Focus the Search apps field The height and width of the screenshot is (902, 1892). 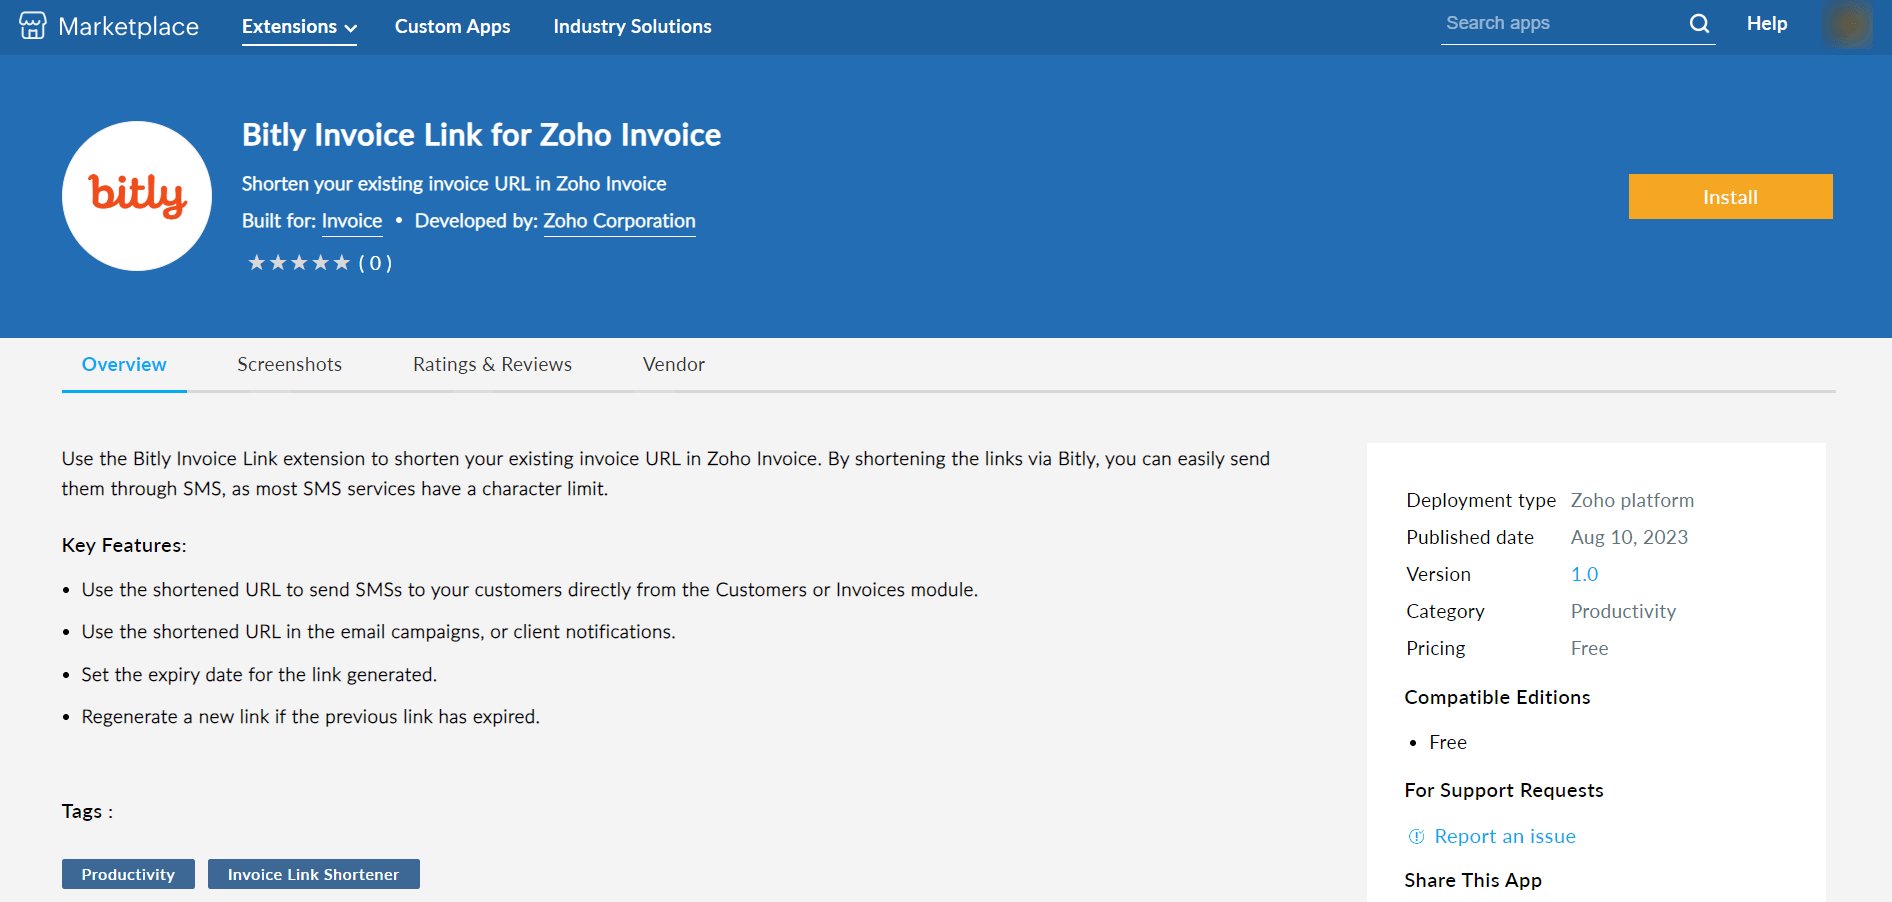coord(1560,24)
